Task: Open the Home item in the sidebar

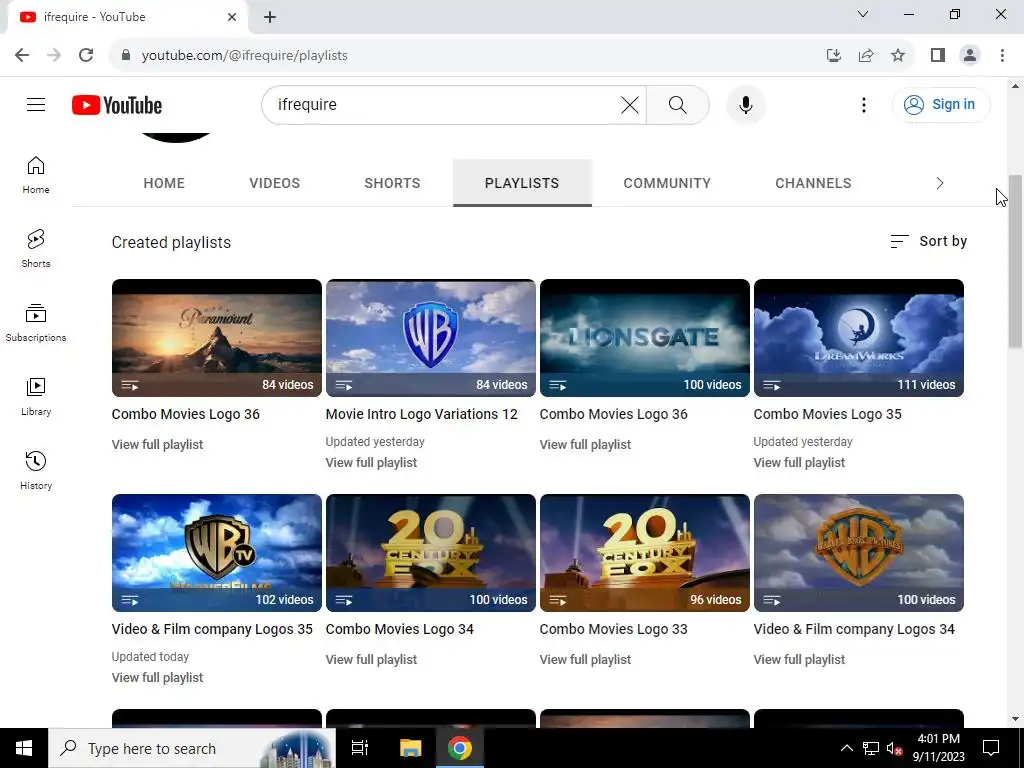Action: (x=36, y=175)
